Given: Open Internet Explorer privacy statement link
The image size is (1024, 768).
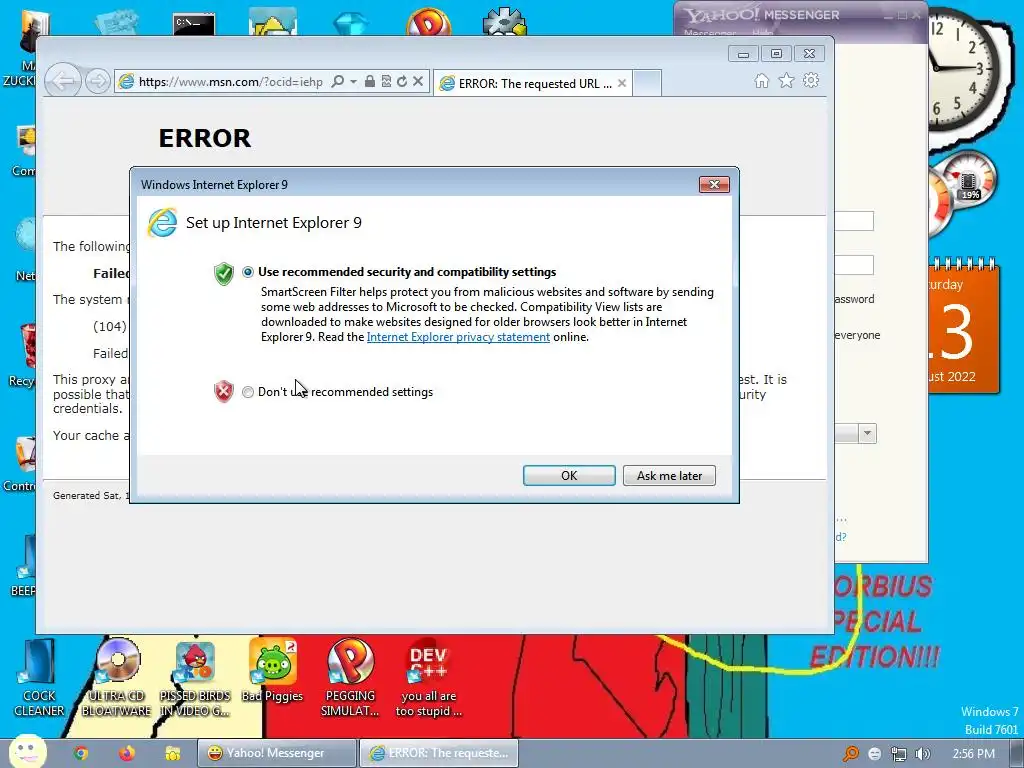Looking at the screenshot, I should click(458, 337).
